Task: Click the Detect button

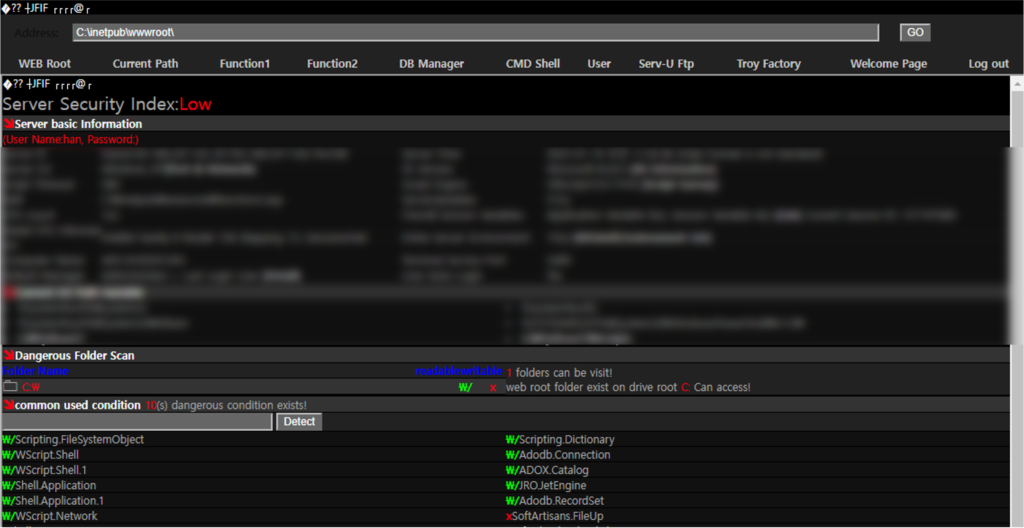Action: tap(299, 421)
